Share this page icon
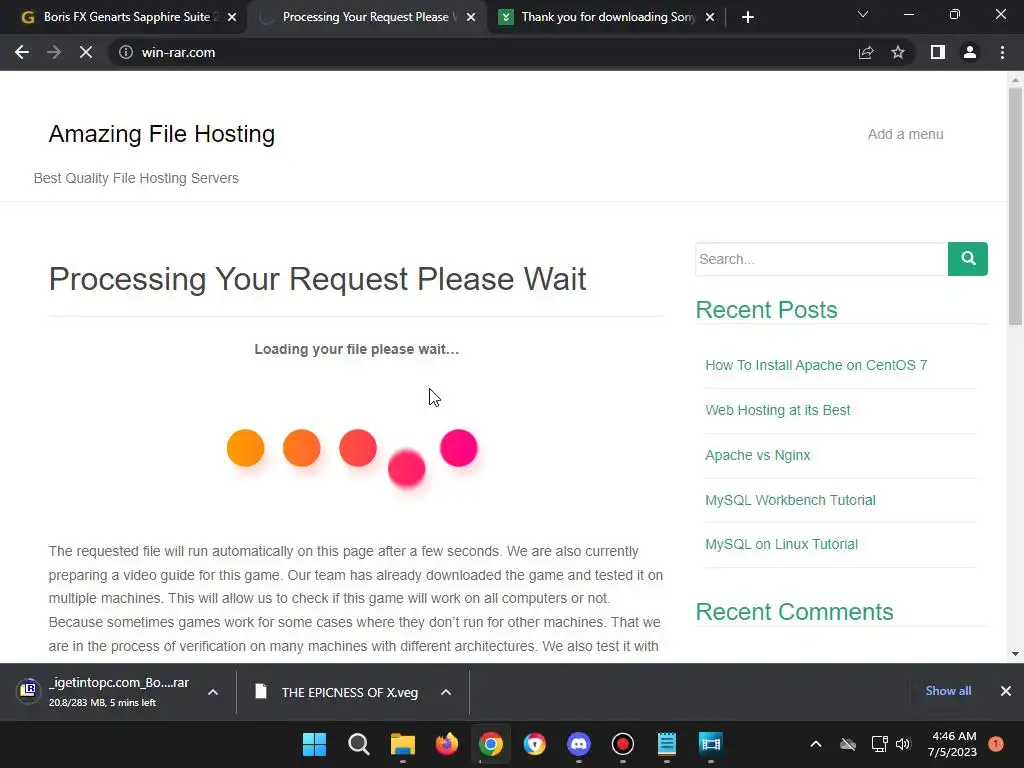The image size is (1024, 768). tap(866, 52)
